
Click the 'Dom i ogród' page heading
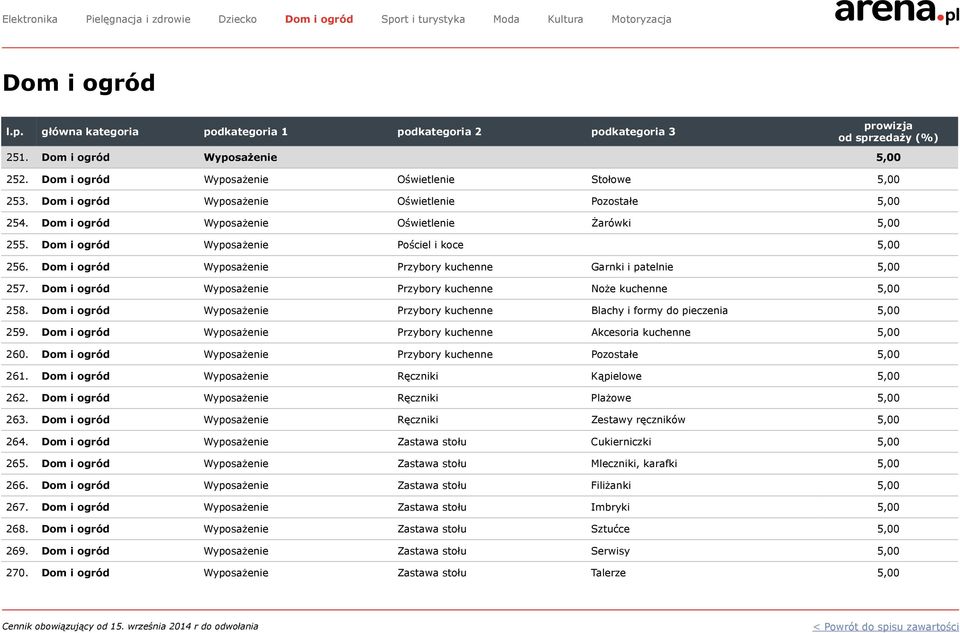(79, 83)
